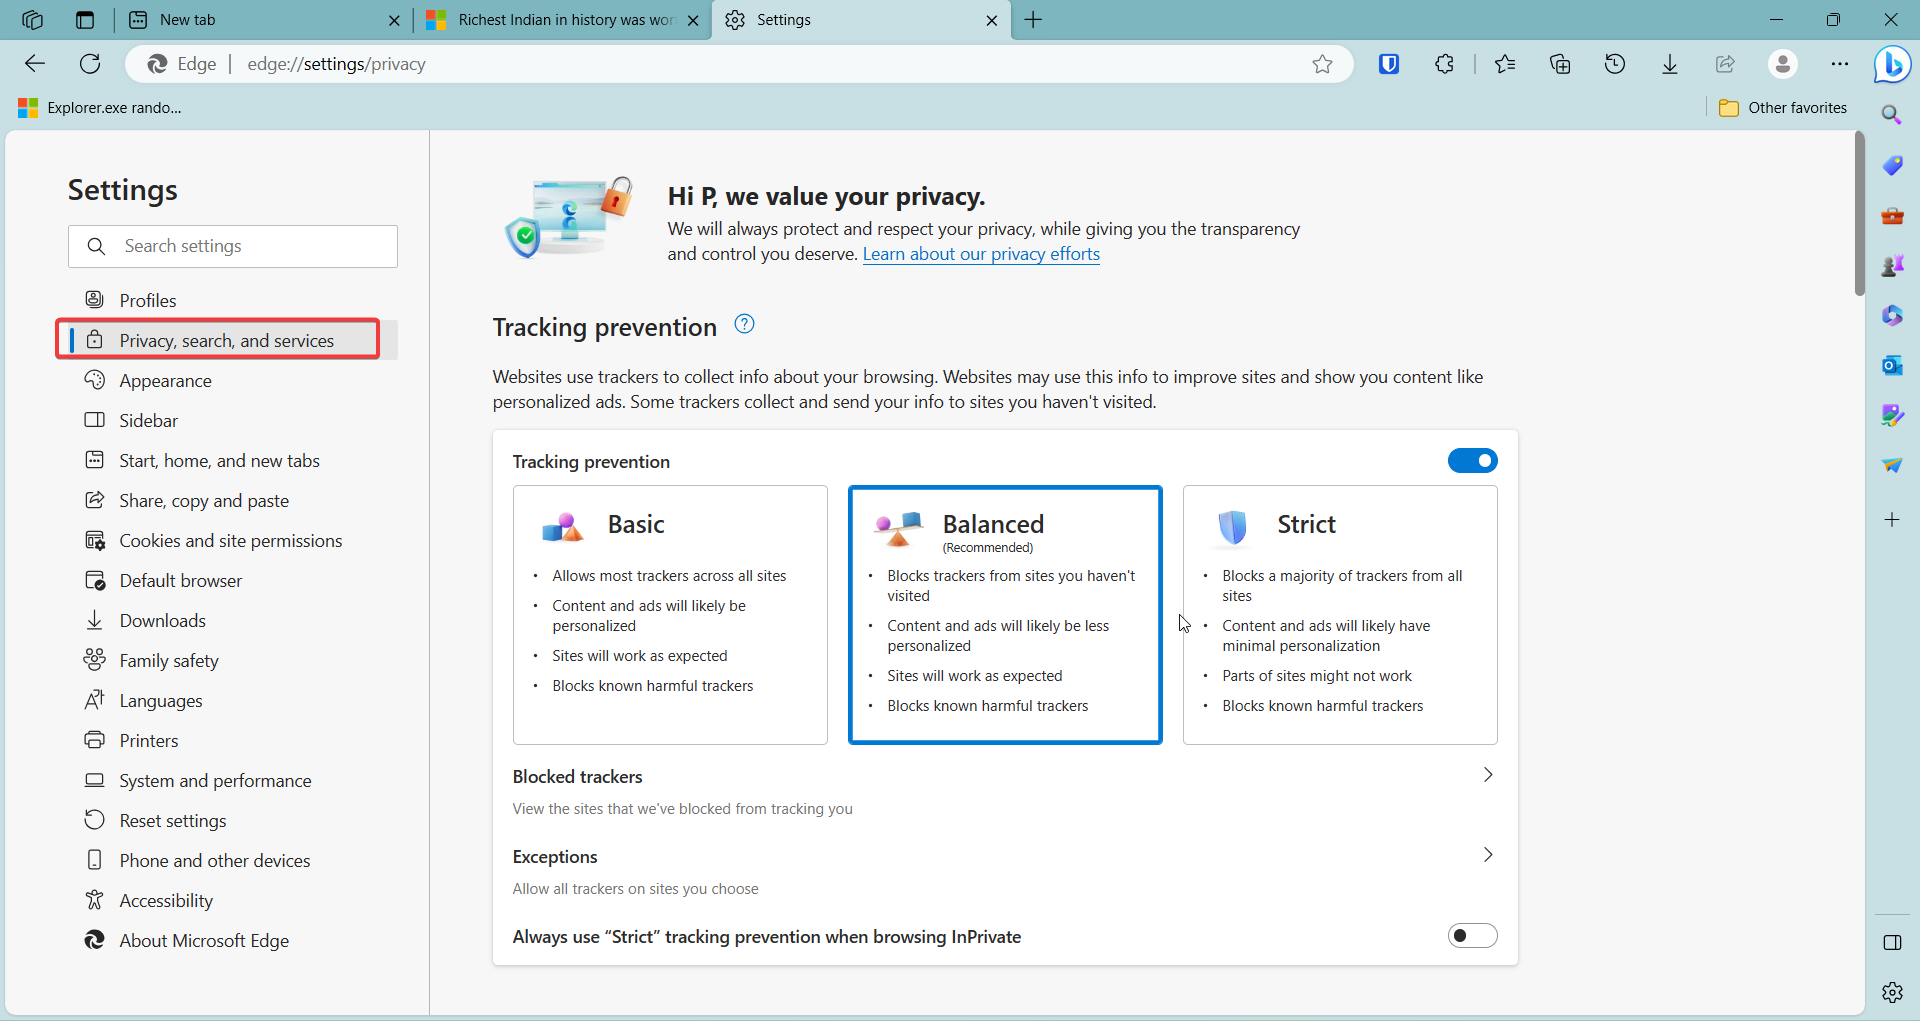The width and height of the screenshot is (1920, 1021).
Task: Add page to favorites star icon
Action: [x=1322, y=64]
